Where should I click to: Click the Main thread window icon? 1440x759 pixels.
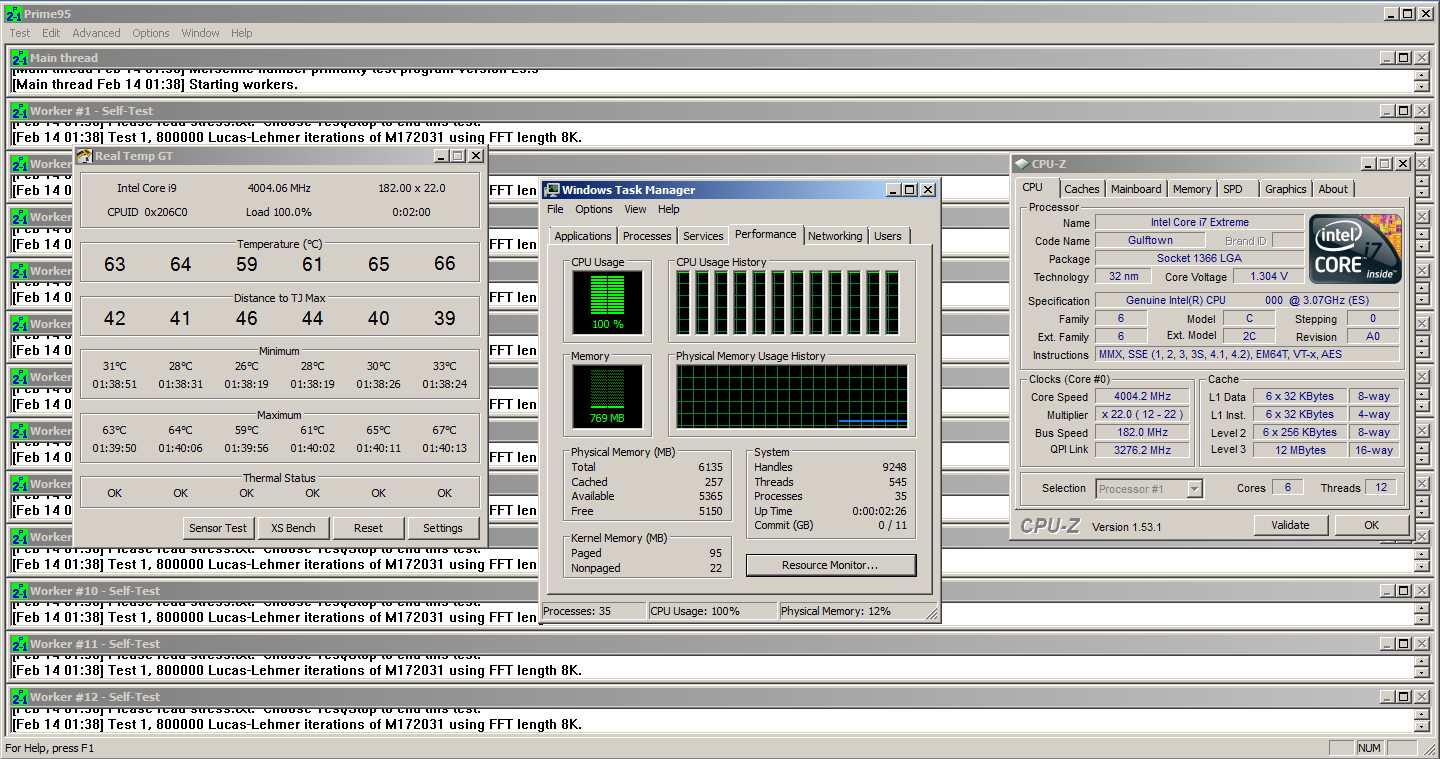(x=19, y=58)
